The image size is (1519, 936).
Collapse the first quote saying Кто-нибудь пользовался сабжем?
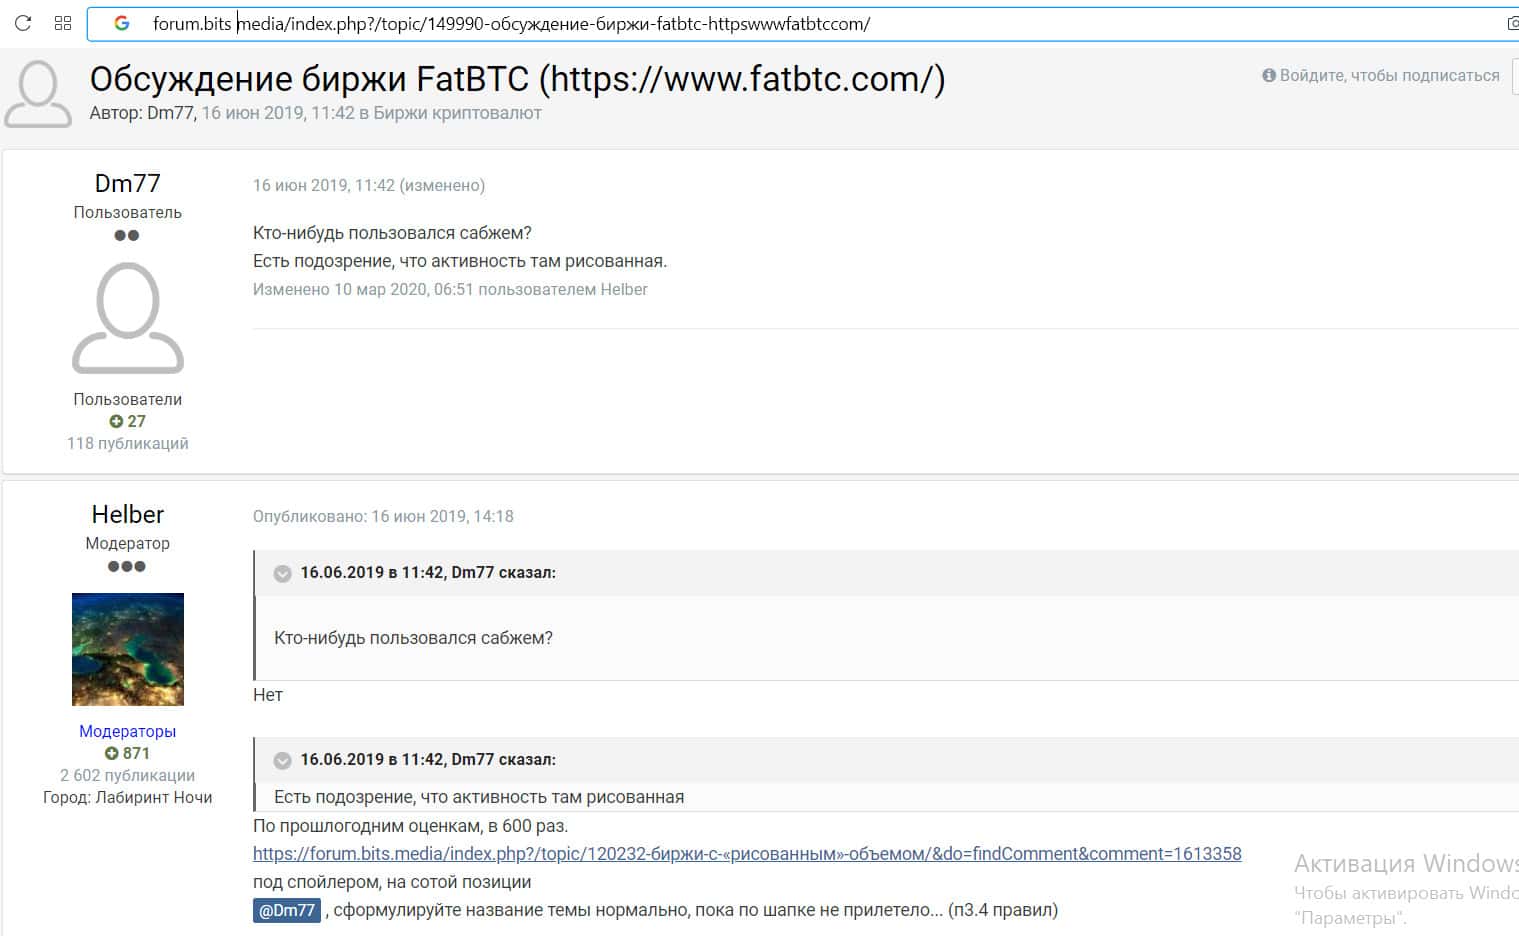pos(283,573)
